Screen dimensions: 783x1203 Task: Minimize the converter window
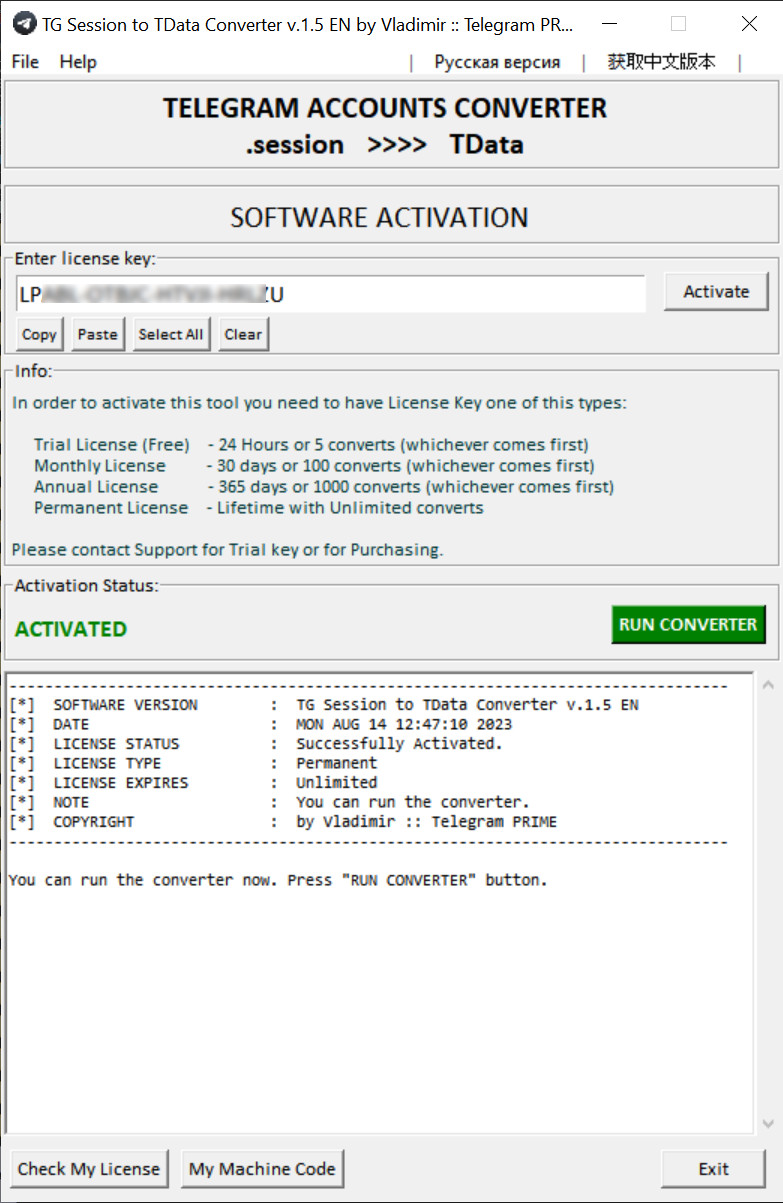[608, 24]
